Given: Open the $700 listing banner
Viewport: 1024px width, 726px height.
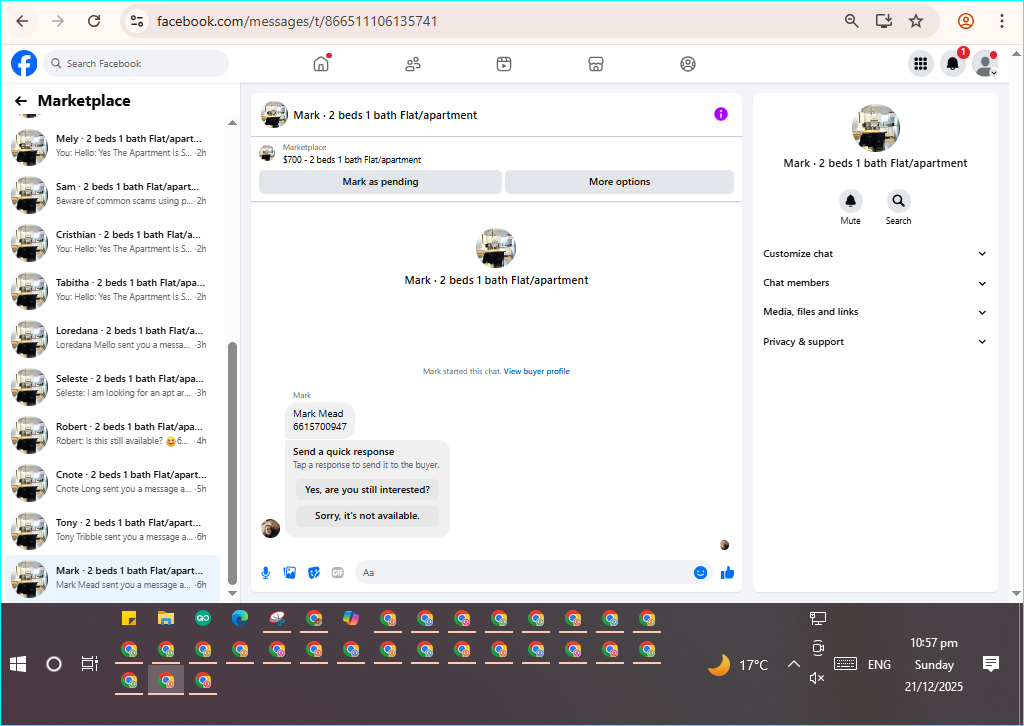Looking at the screenshot, I should (496, 153).
